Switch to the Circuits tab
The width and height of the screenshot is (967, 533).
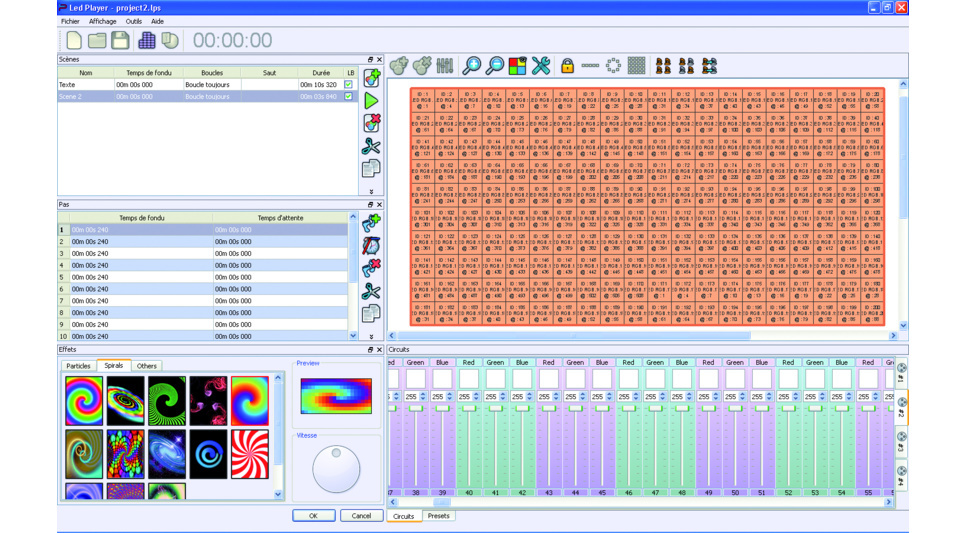[x=403, y=516]
